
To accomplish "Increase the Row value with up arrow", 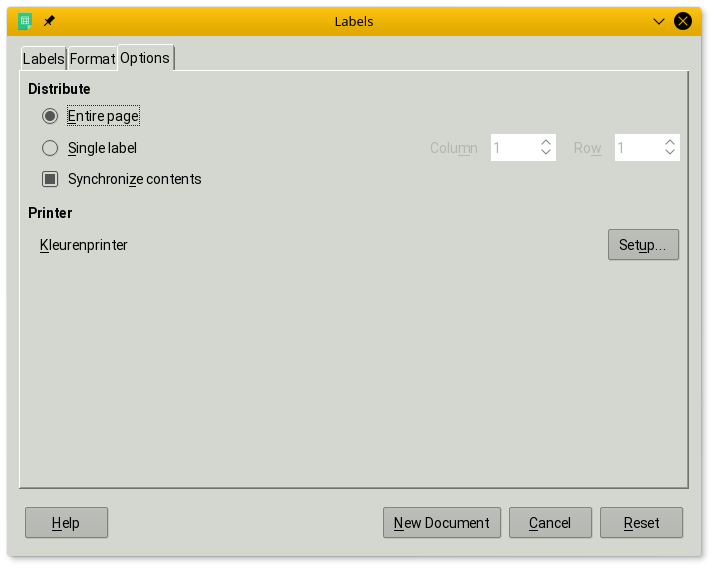I will click(670, 143).
